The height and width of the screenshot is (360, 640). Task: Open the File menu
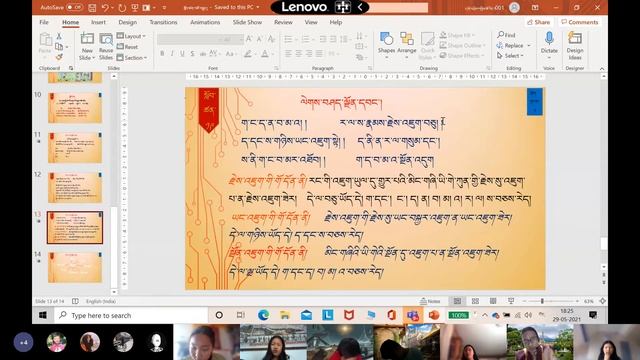pyautogui.click(x=44, y=22)
